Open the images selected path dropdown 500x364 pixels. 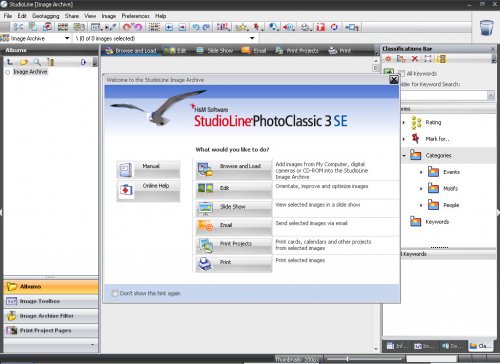tap(252, 38)
